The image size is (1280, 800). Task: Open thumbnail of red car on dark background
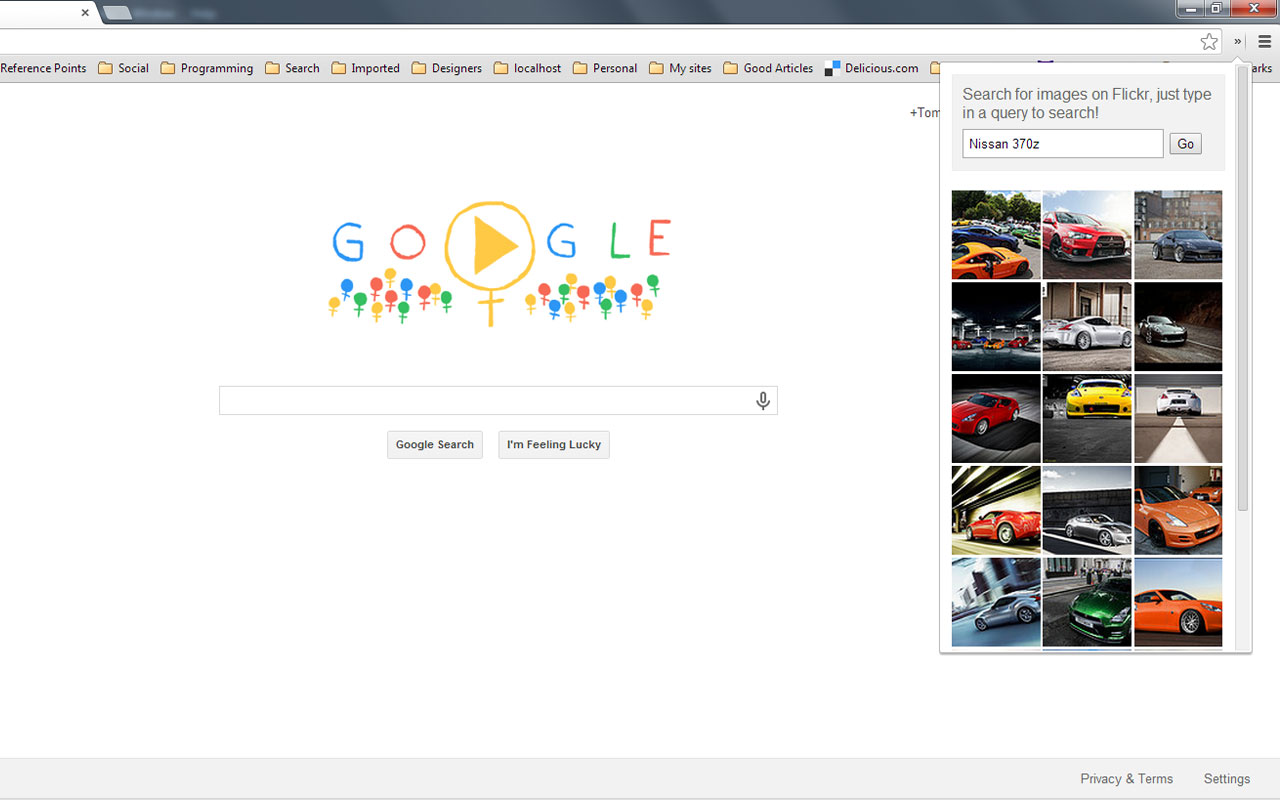click(x=996, y=418)
